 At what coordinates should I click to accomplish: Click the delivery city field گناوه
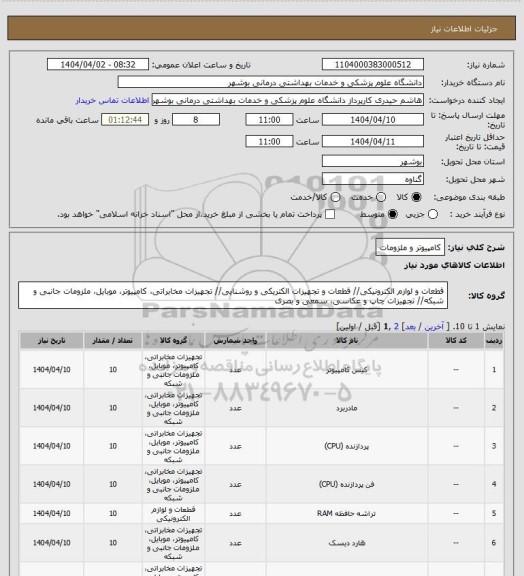tap(373, 179)
